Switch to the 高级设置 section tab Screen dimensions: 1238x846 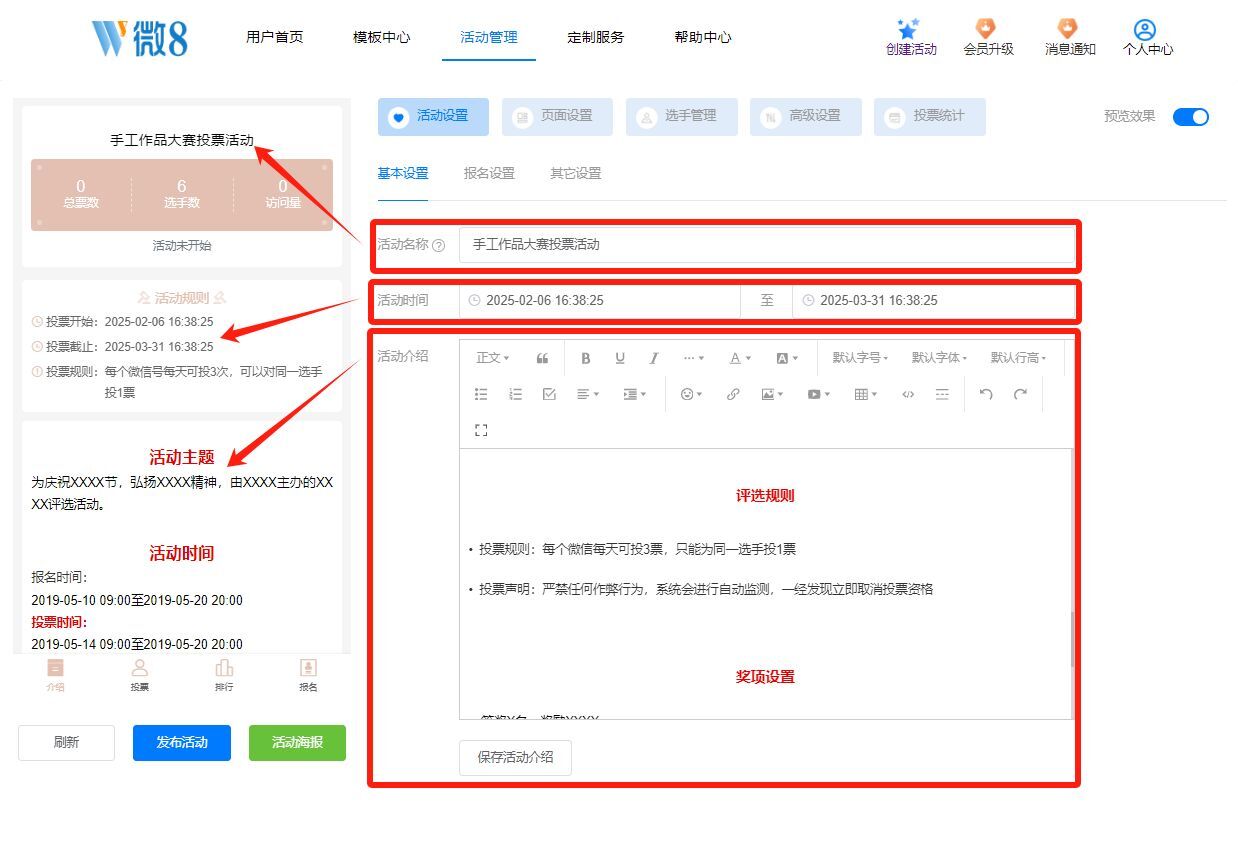(805, 116)
